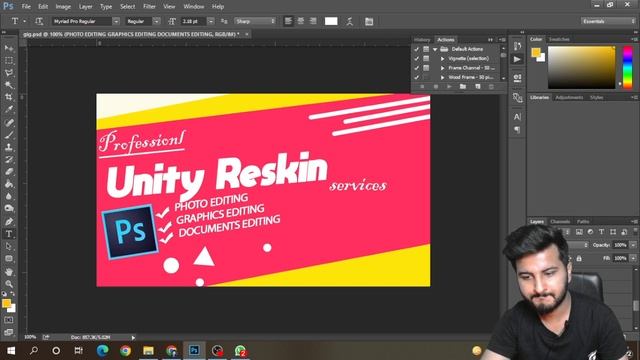640x360 pixels.
Task: Toggle dialog box for Vignette (selection)
Action: [x=426, y=58]
